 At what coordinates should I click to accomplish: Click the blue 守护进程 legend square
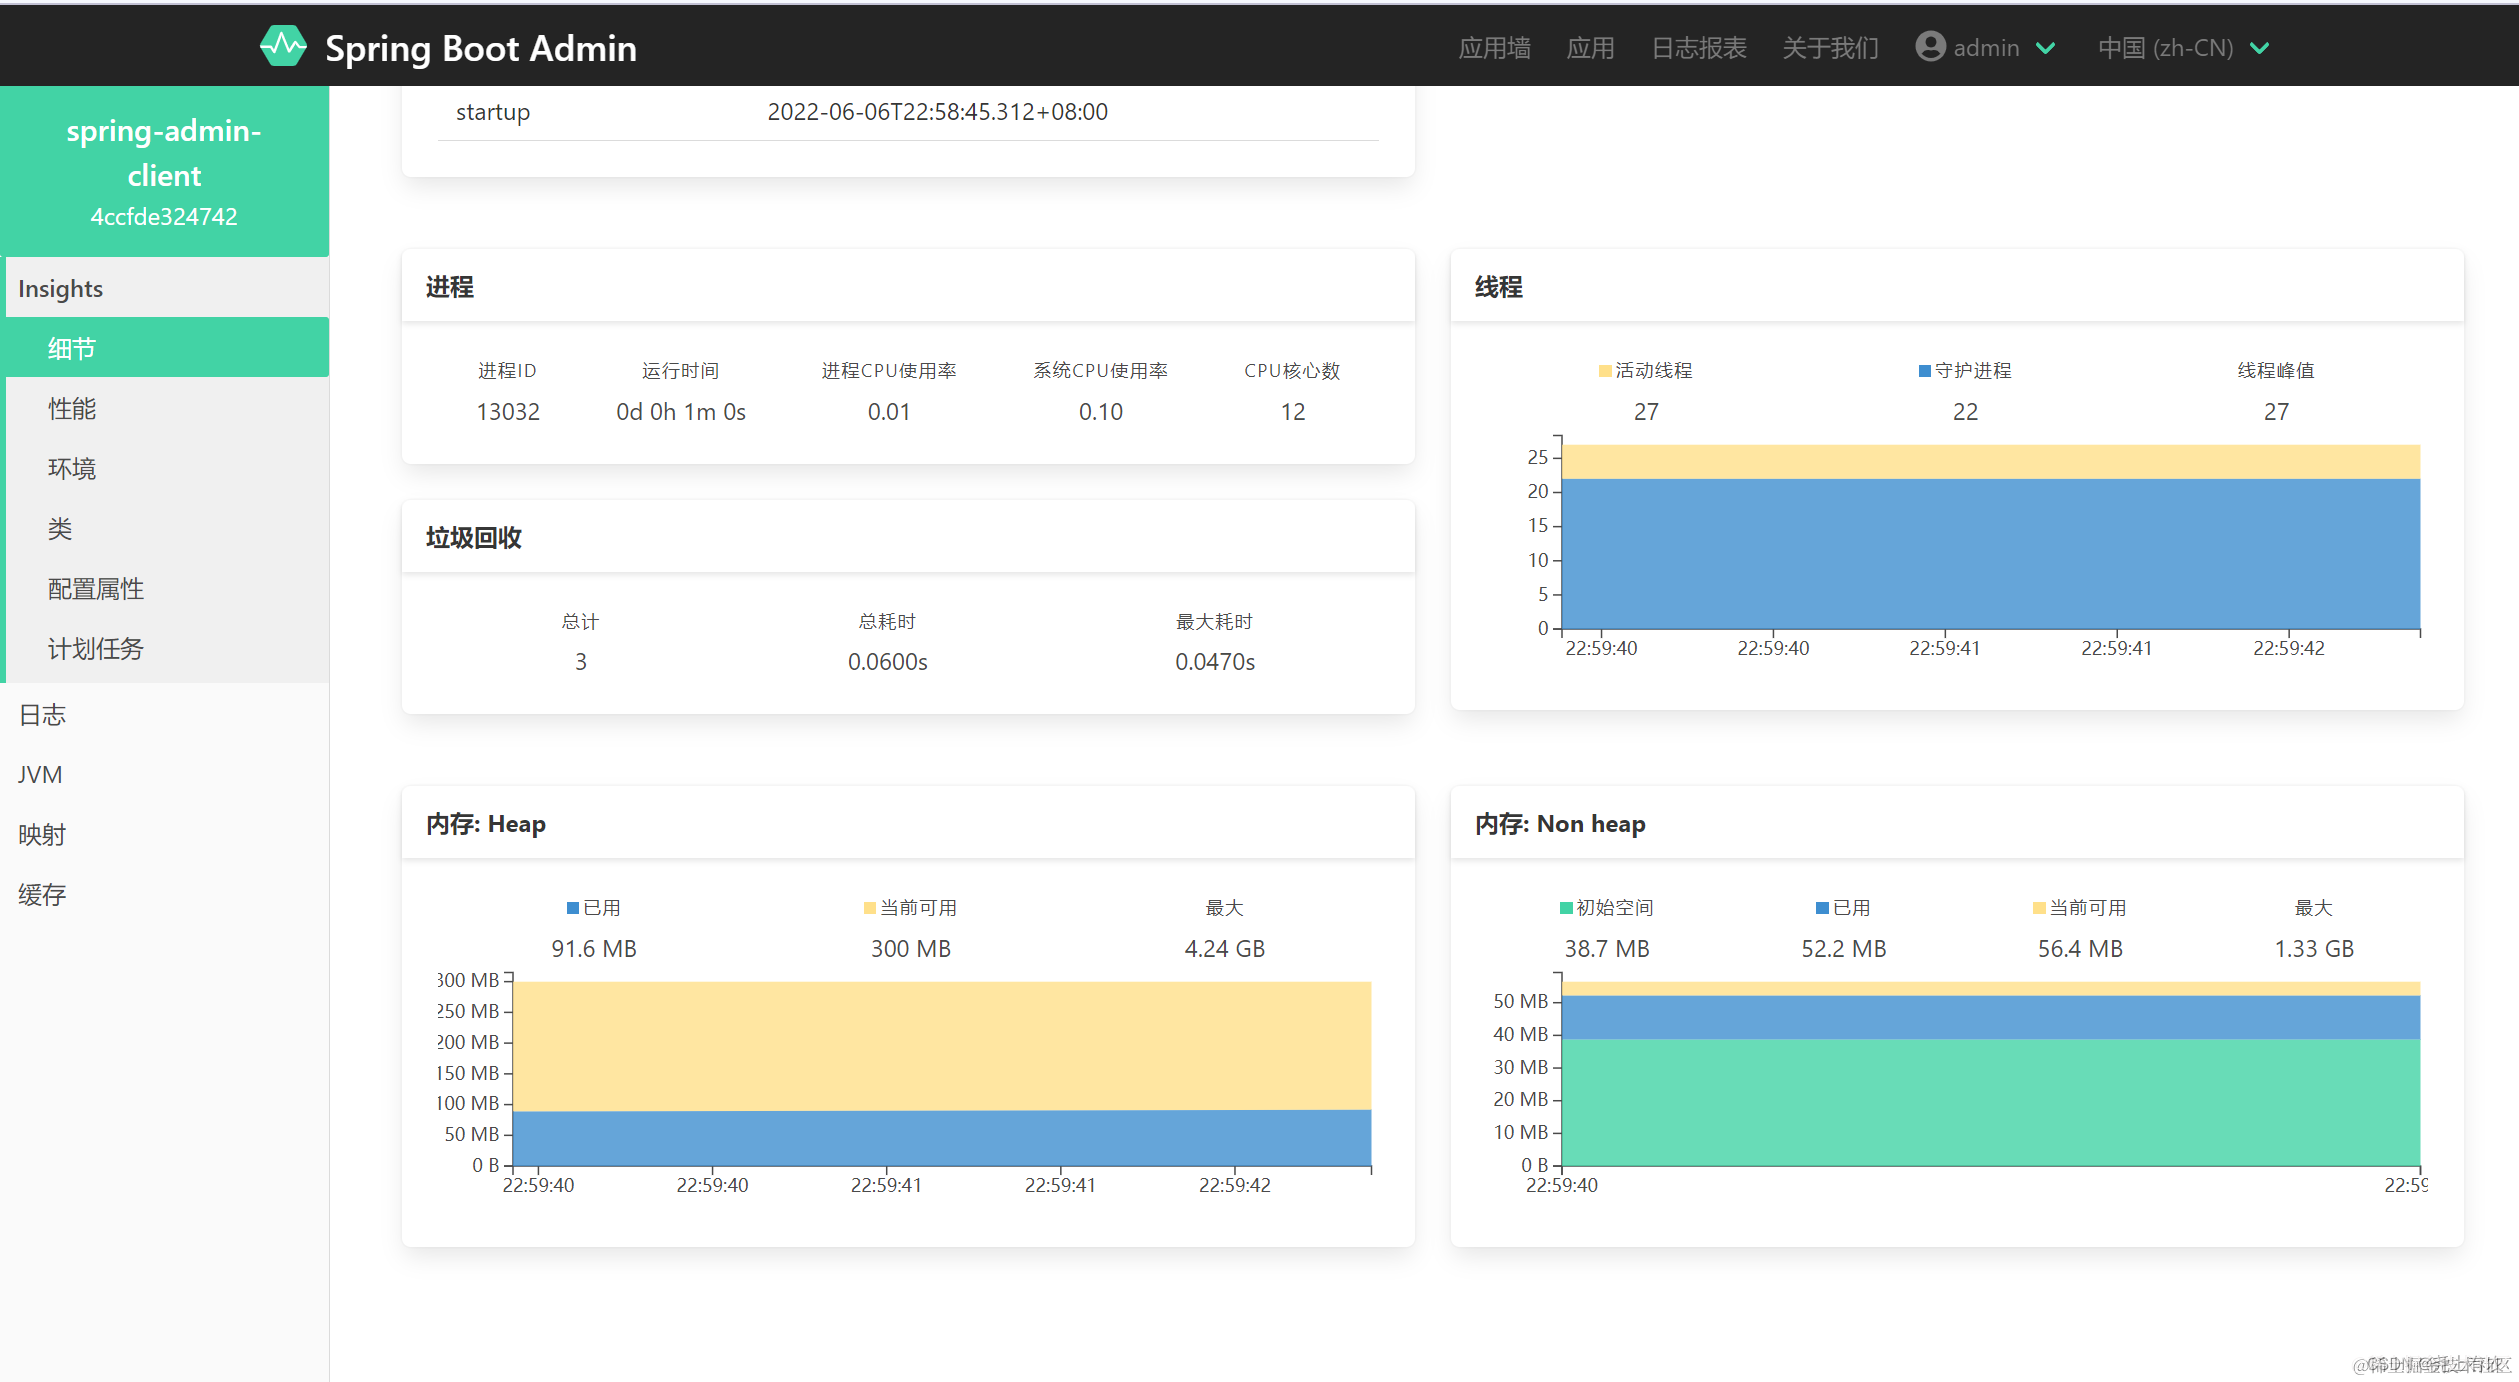[x=1924, y=371]
